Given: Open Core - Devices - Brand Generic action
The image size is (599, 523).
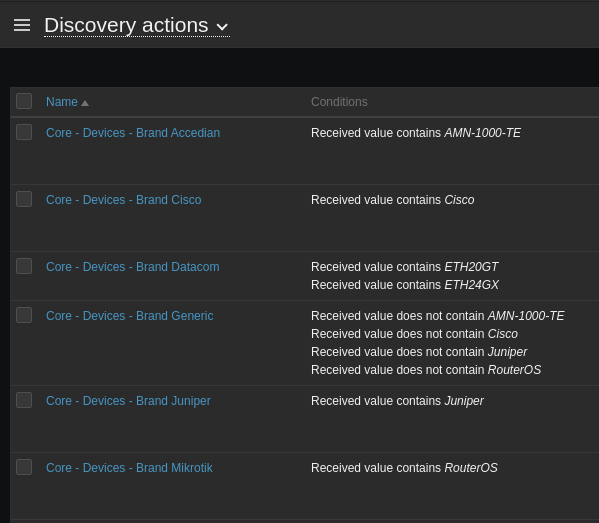Looking at the screenshot, I should tap(130, 316).
